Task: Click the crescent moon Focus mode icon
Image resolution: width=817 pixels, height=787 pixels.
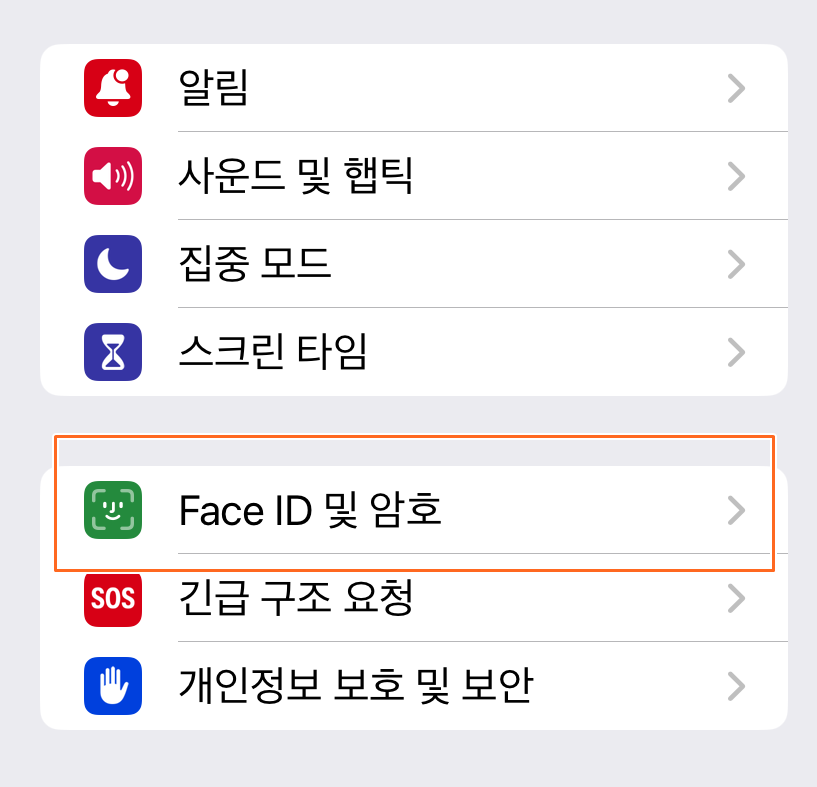Action: pyautogui.click(x=112, y=264)
